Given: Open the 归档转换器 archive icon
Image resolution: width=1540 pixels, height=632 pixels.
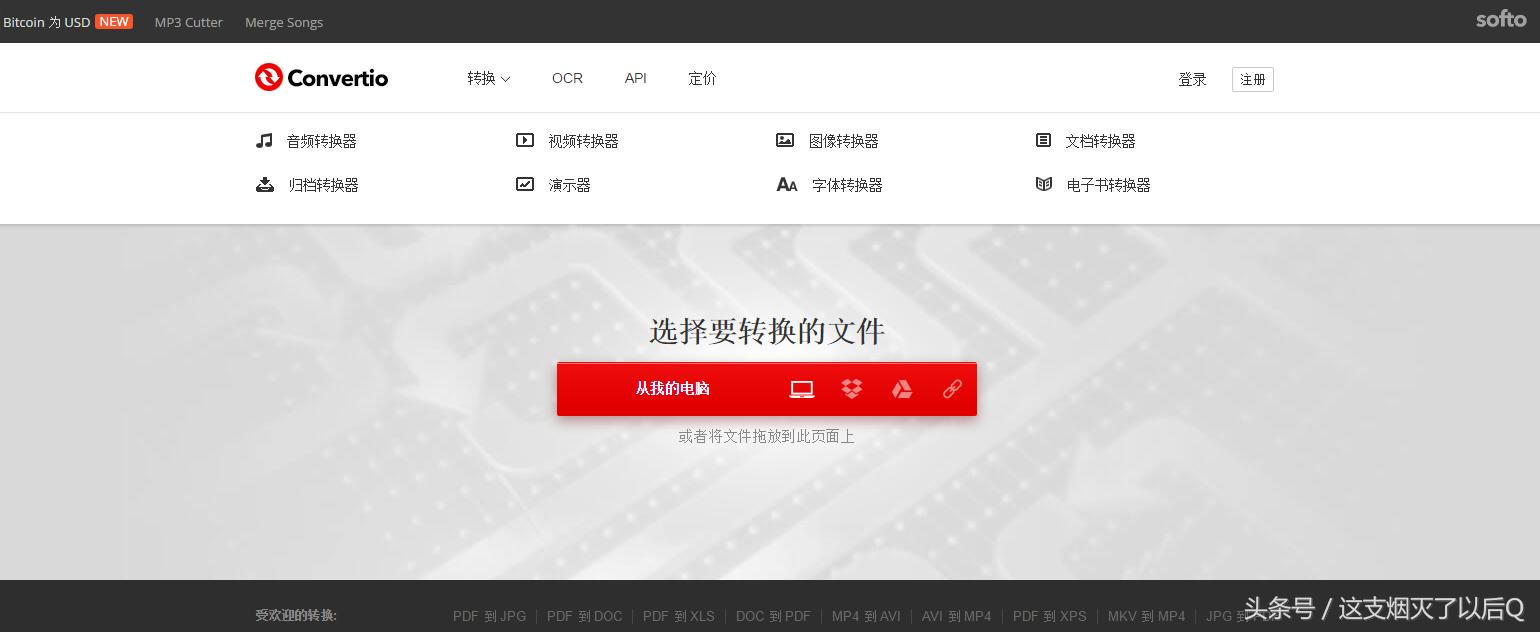Looking at the screenshot, I should pos(264,184).
